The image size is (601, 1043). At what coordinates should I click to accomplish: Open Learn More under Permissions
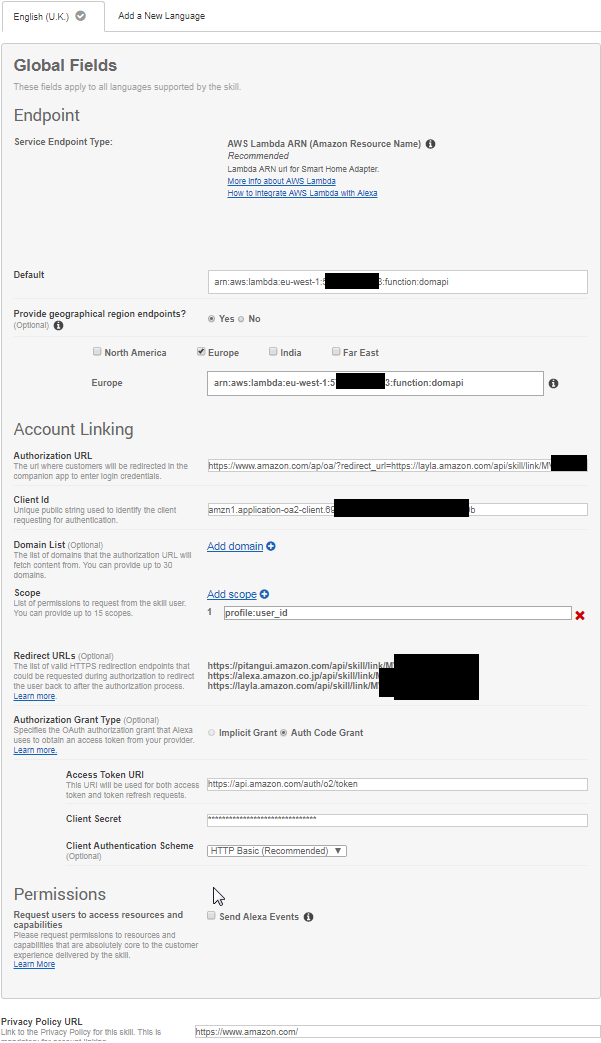pos(35,964)
